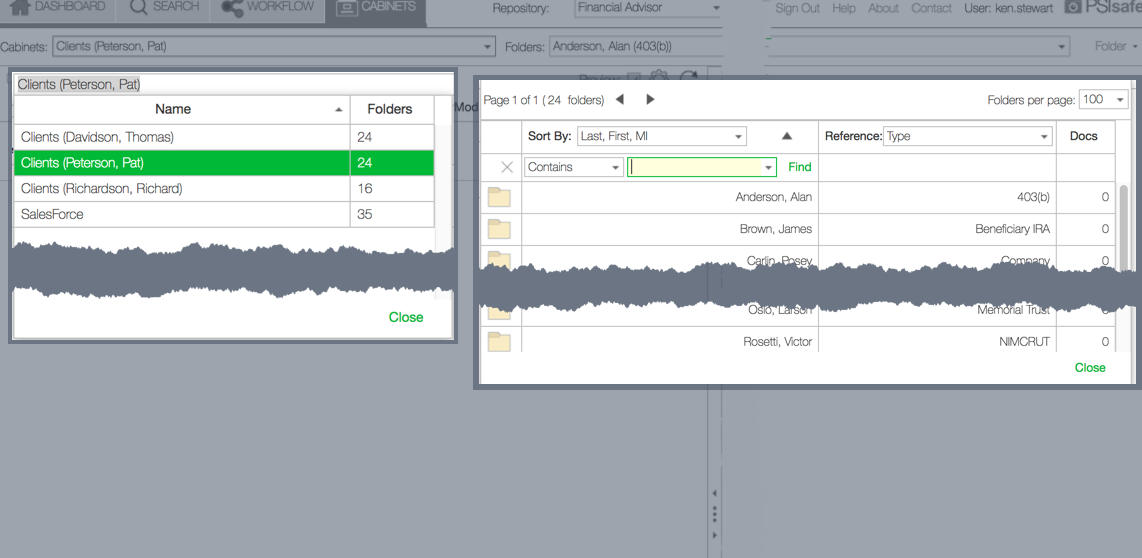Open the Anderson, Alan folder icon
1142x558 pixels.
pyautogui.click(x=499, y=197)
